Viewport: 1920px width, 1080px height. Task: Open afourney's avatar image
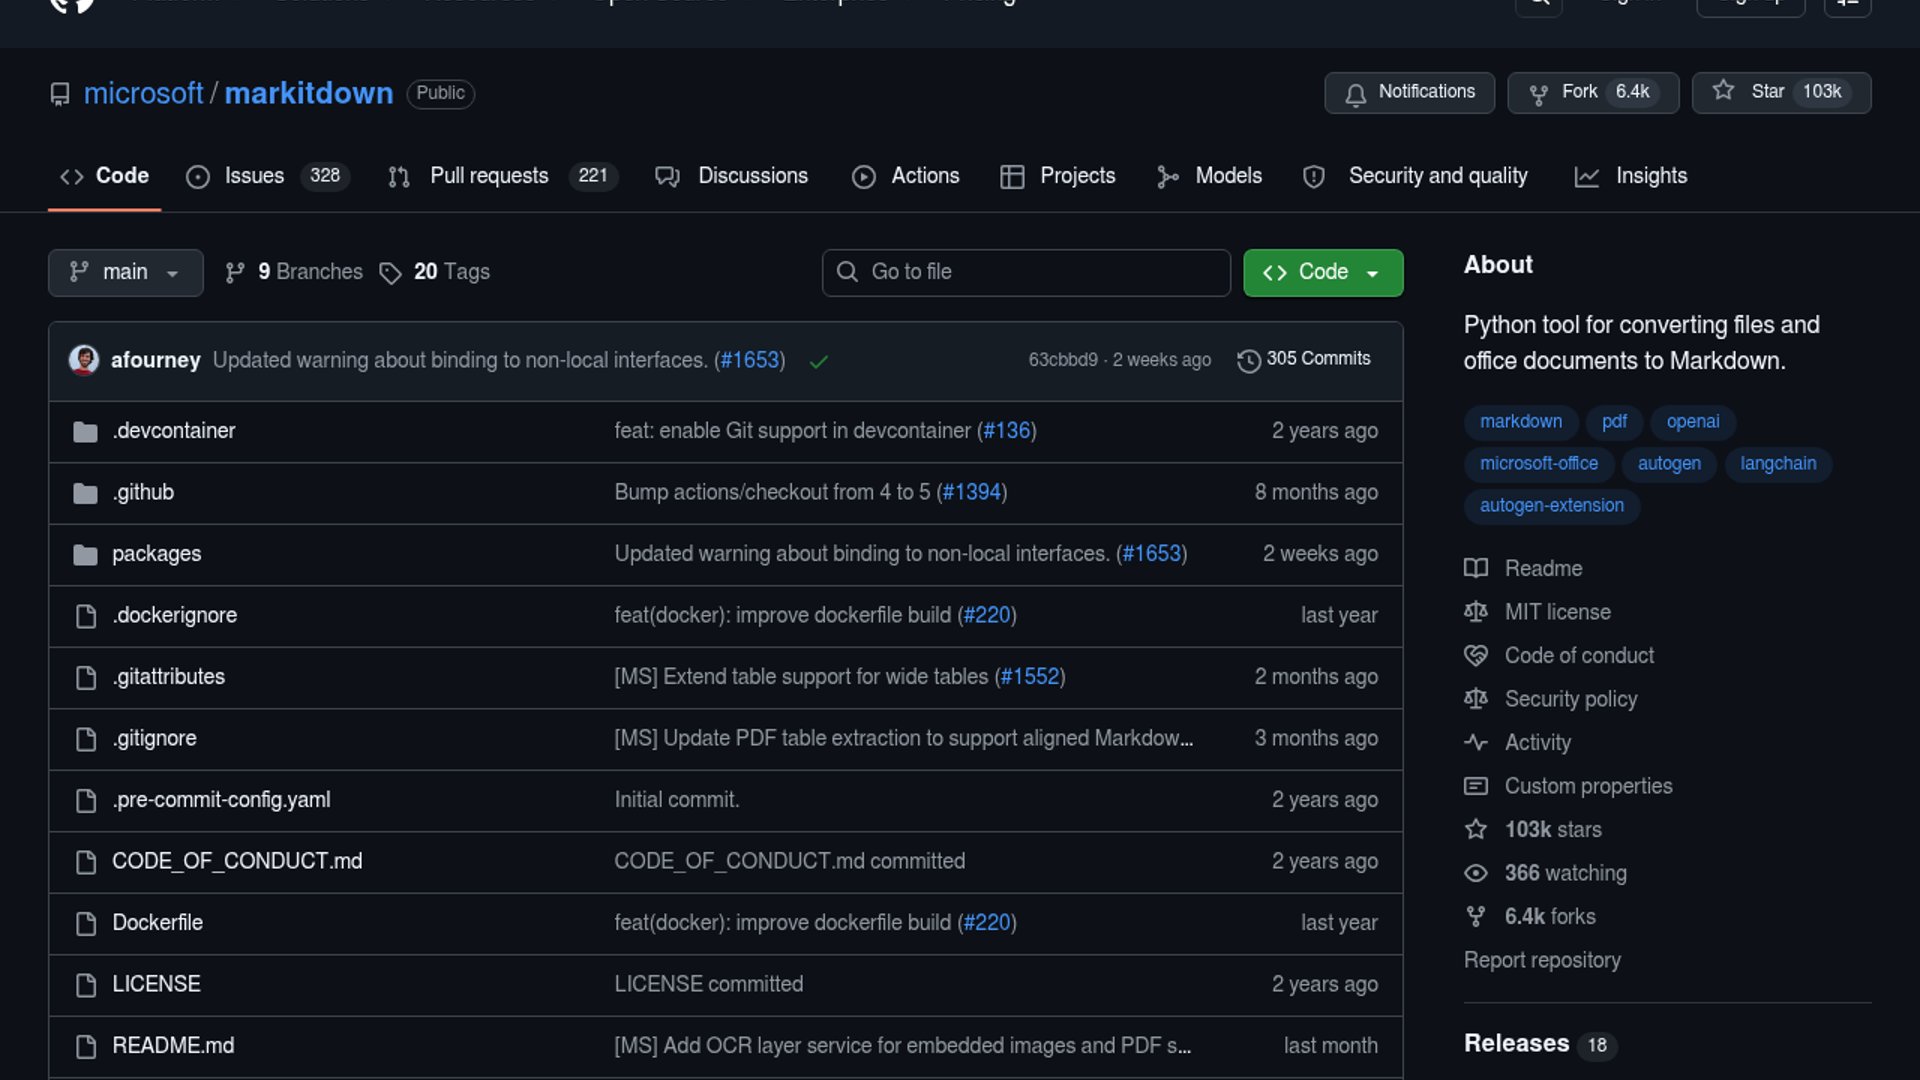pyautogui.click(x=84, y=359)
